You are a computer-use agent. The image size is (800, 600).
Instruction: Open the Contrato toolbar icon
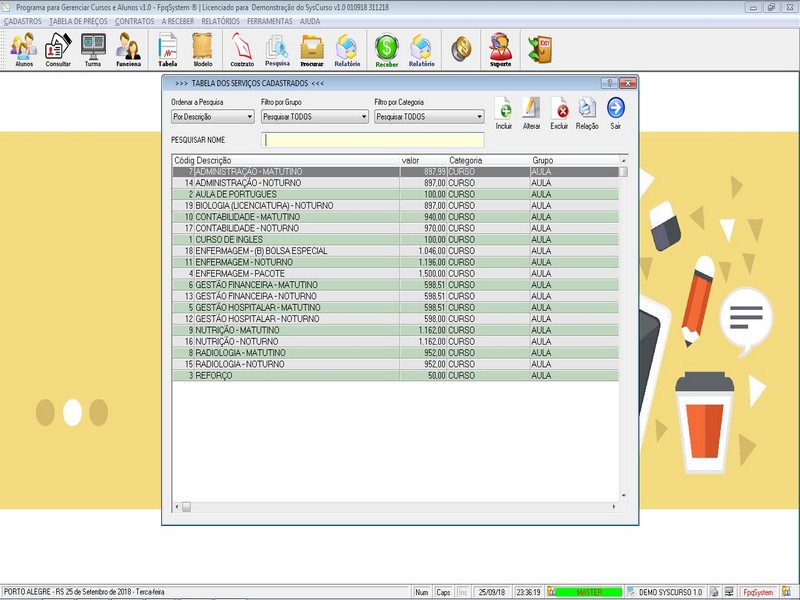(242, 47)
